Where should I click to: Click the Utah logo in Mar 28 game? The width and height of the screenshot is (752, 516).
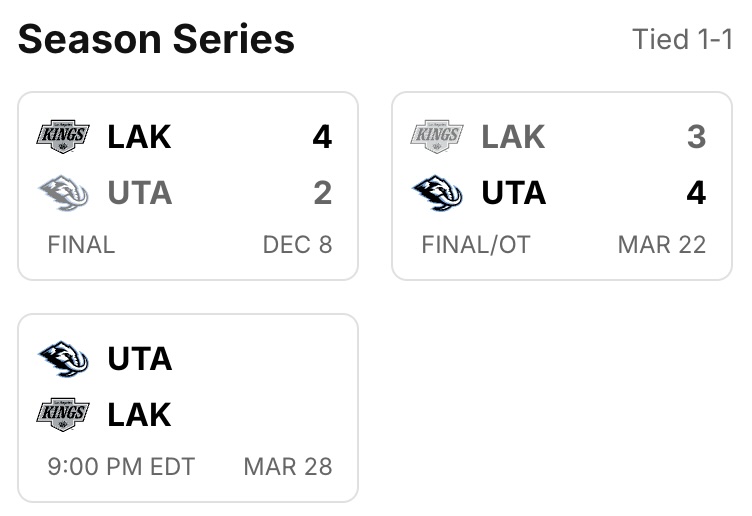click(x=63, y=358)
